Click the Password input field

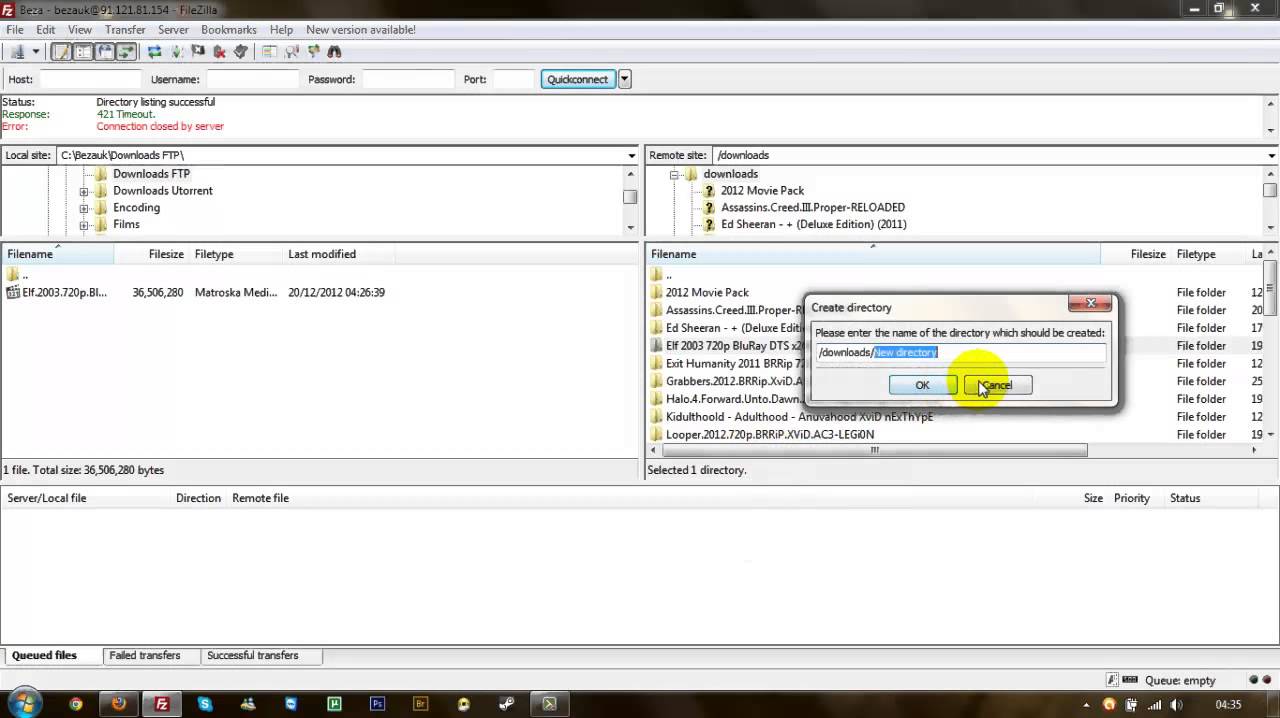click(408, 79)
